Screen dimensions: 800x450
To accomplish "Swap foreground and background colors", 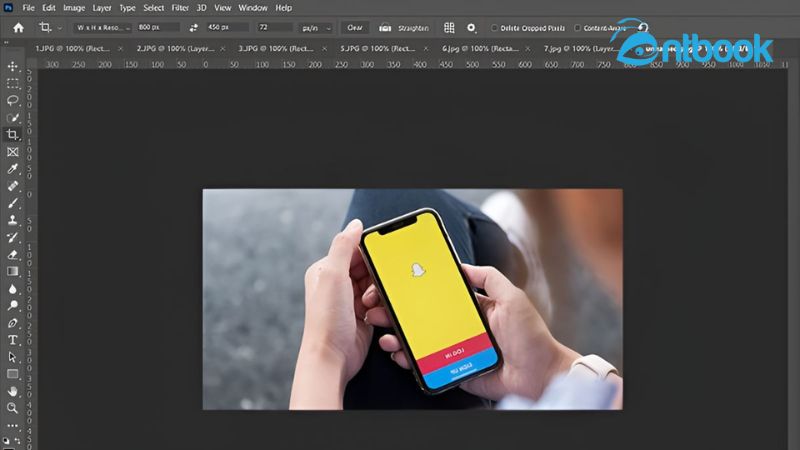I will (17, 440).
